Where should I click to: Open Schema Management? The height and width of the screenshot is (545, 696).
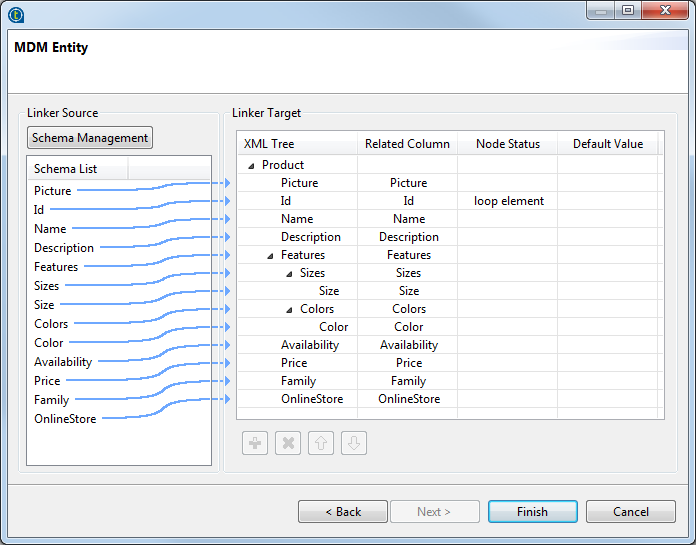(x=90, y=138)
